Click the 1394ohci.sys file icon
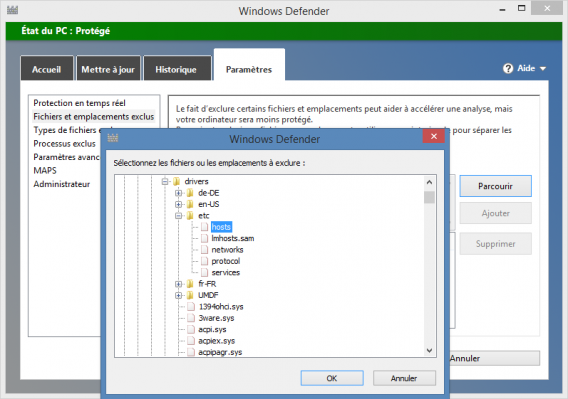568x399 pixels. click(191, 307)
